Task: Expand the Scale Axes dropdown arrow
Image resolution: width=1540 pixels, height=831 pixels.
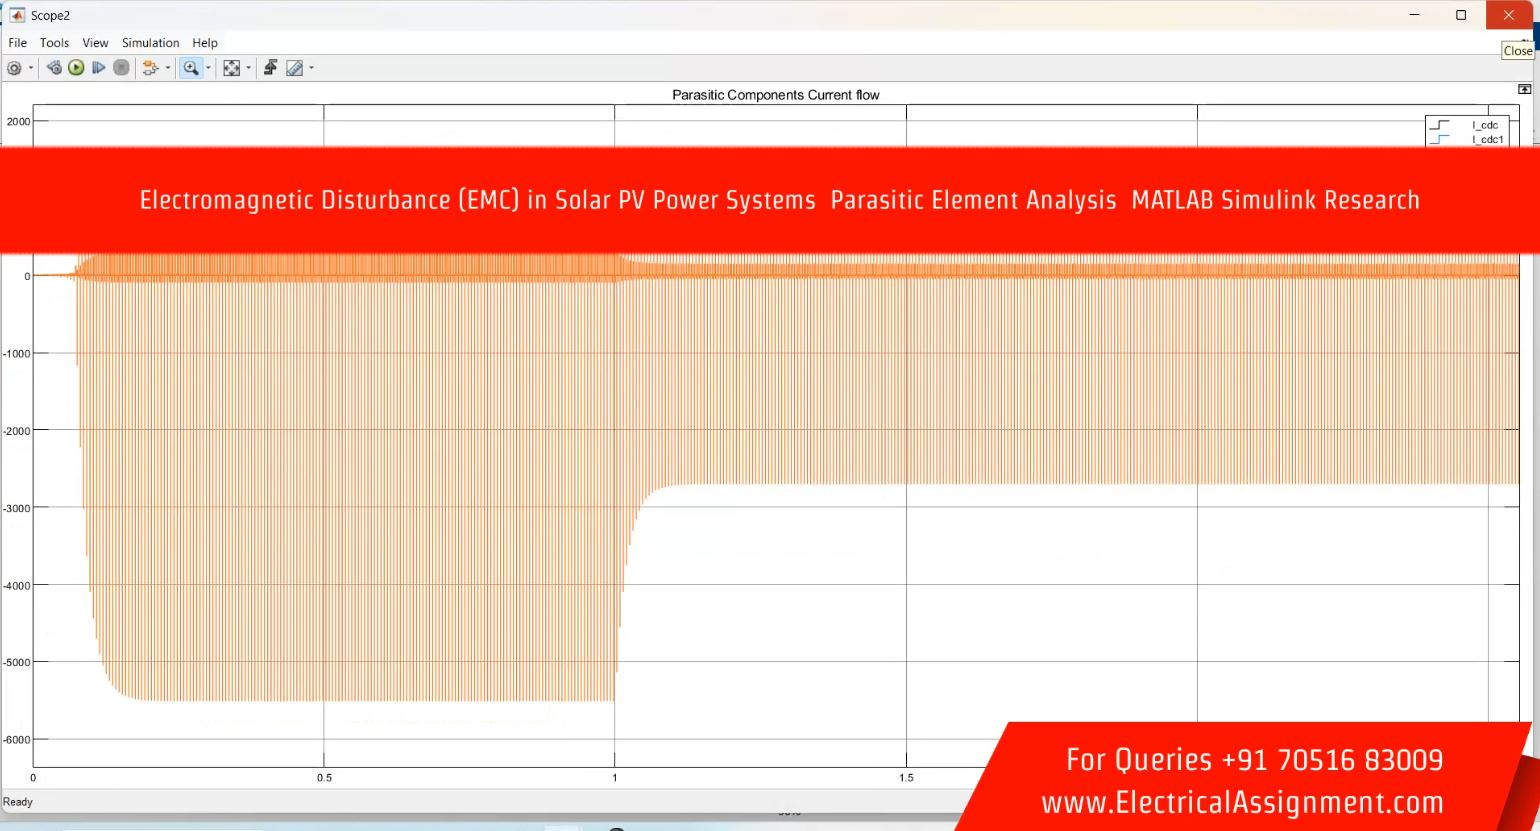Action: coord(249,68)
